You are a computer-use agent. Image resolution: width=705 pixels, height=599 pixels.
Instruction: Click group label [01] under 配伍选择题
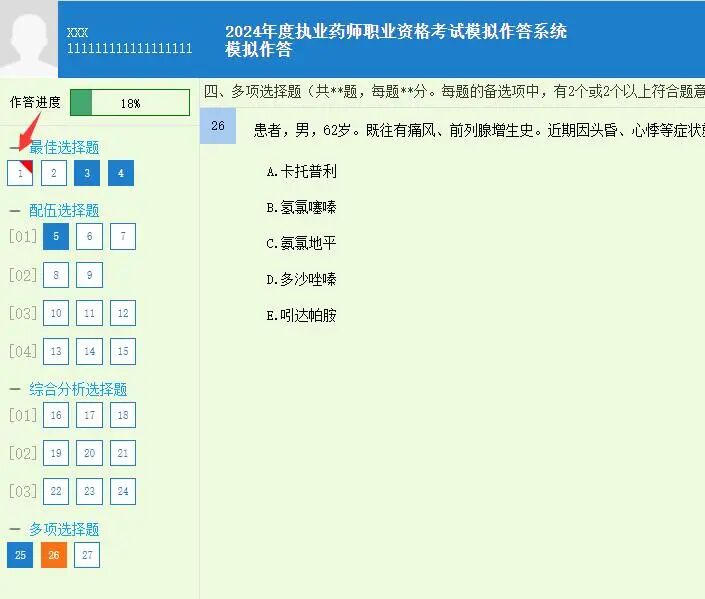click(x=23, y=237)
